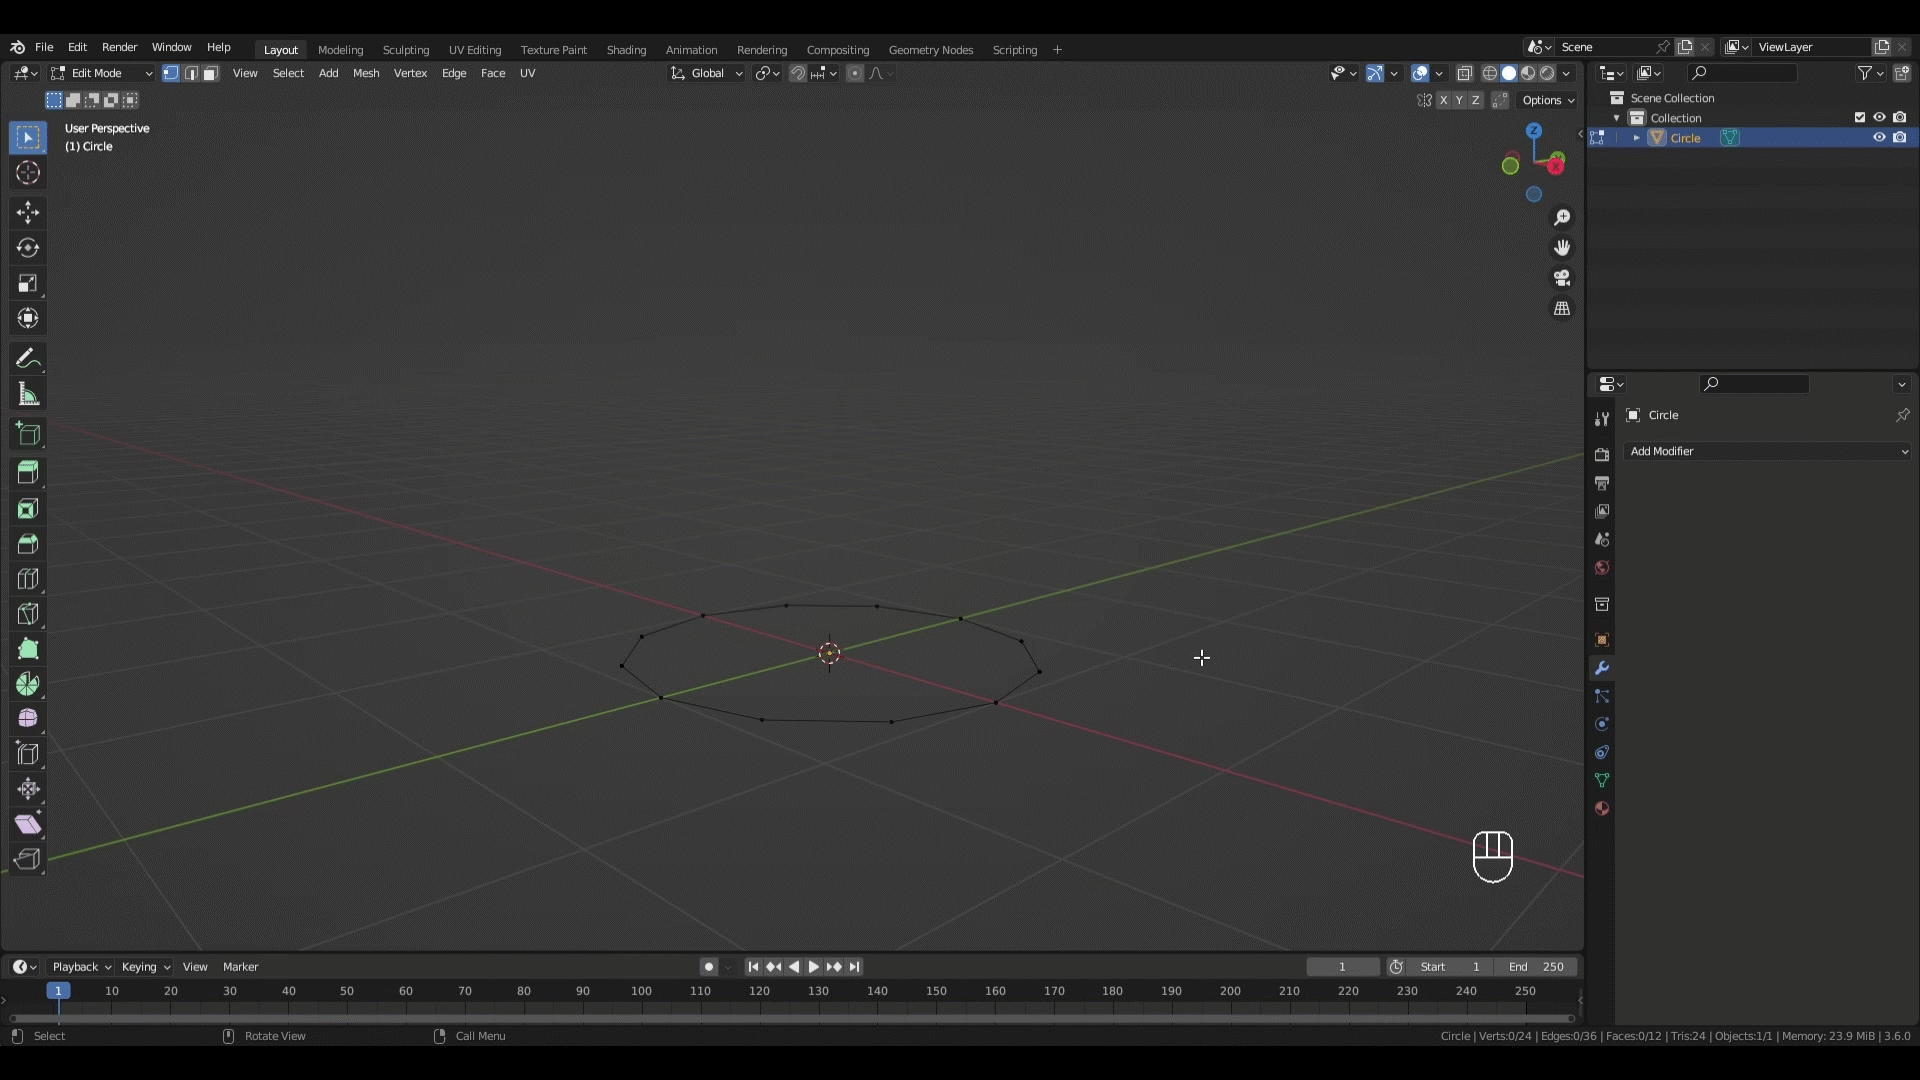Click the frame 1 playhead marker

(58, 991)
